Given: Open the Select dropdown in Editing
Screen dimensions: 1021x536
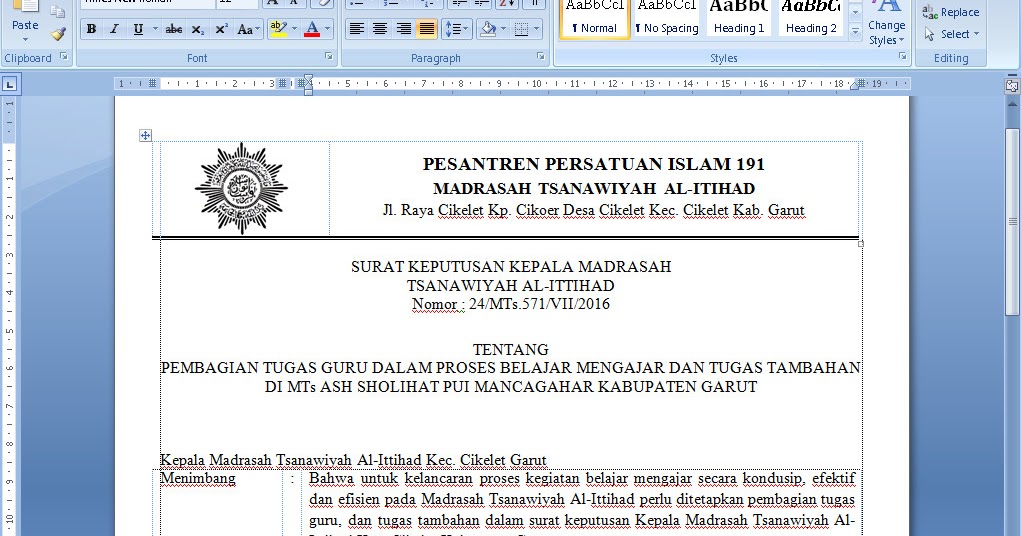Looking at the screenshot, I should point(951,34).
